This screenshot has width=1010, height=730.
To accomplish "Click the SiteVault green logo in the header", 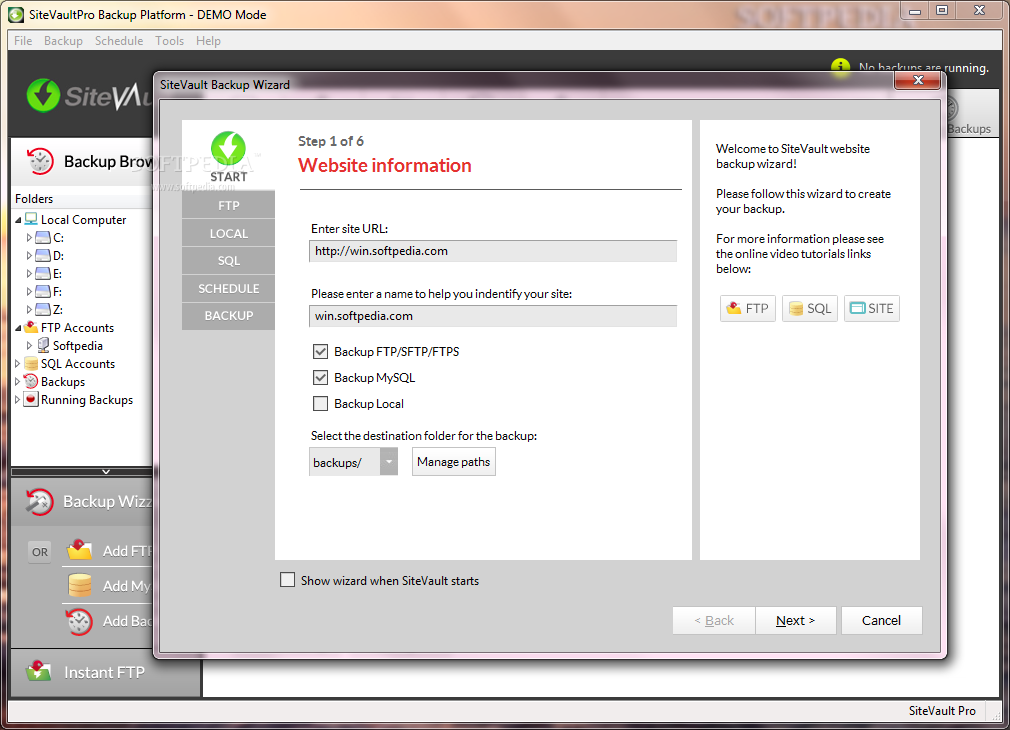I will [x=43, y=96].
